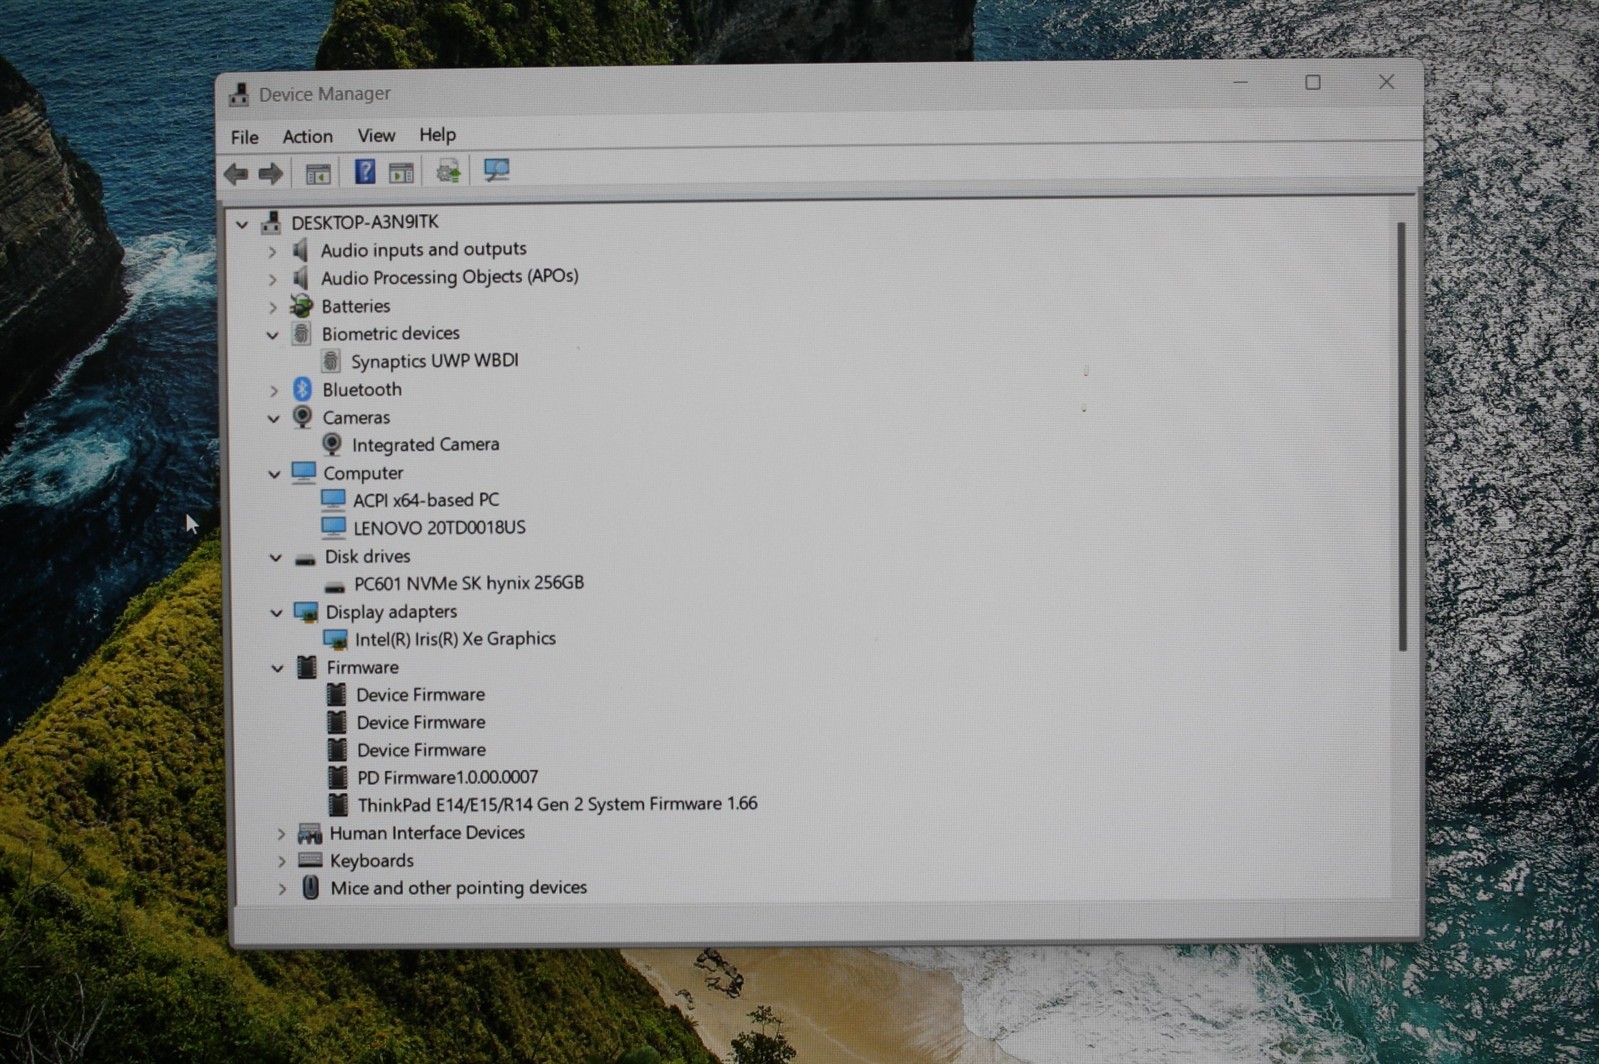This screenshot has width=1599, height=1064.
Task: Select Synaptics UWP WBDI device
Action: coord(434,361)
